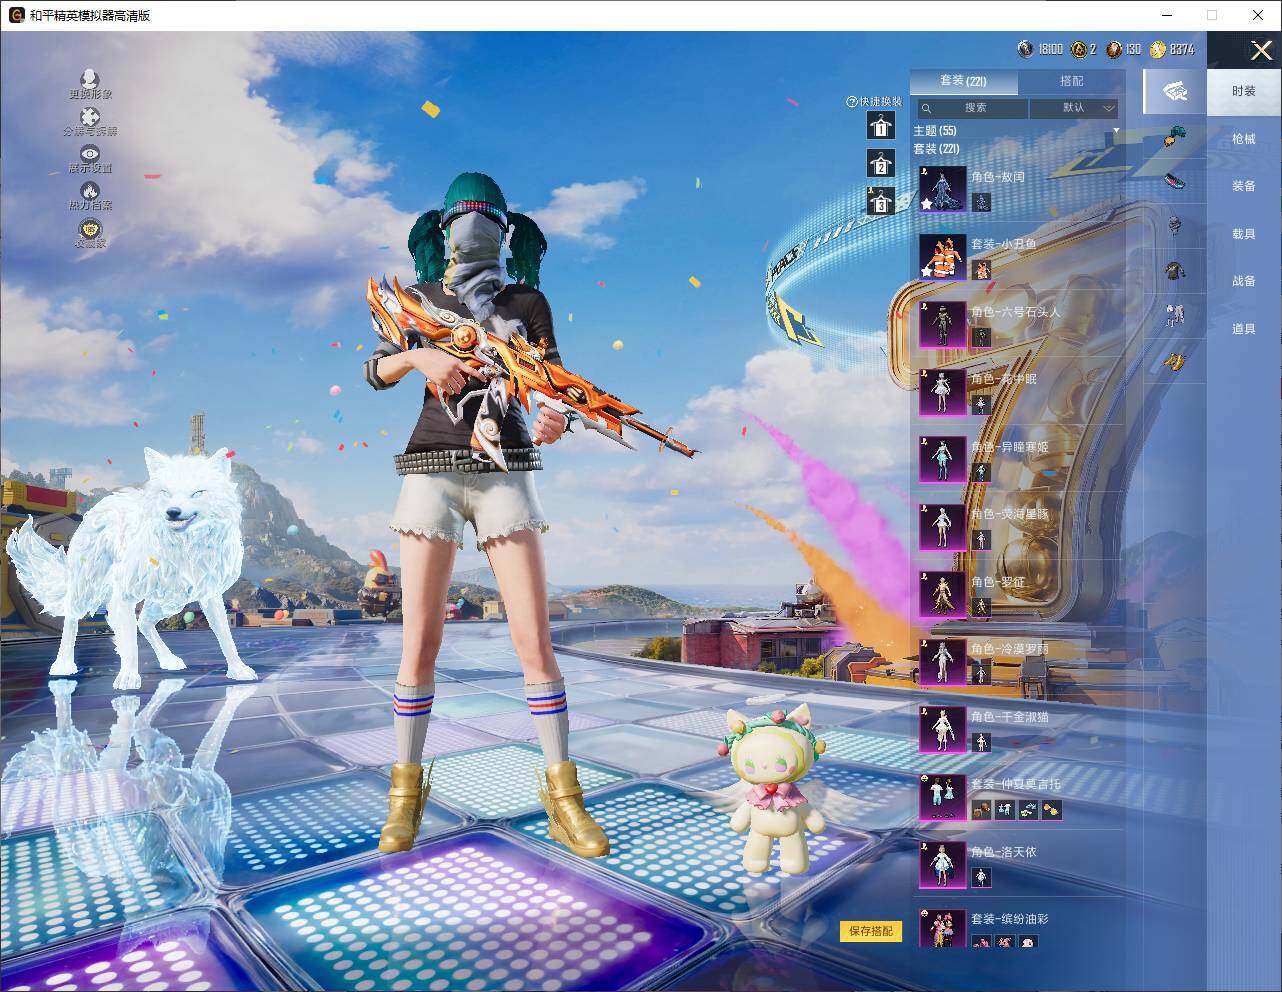Minimize the emulator window

[1167, 15]
